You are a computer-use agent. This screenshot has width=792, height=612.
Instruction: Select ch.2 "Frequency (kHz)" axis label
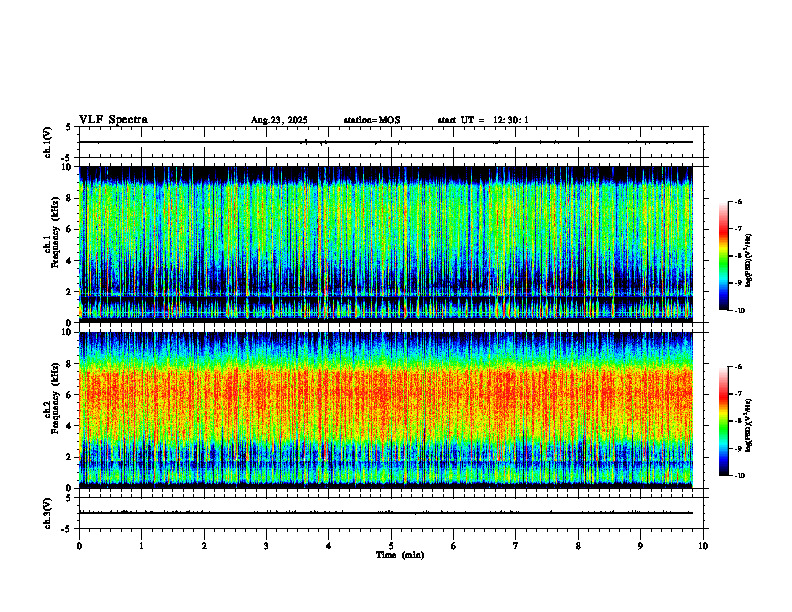point(55,398)
